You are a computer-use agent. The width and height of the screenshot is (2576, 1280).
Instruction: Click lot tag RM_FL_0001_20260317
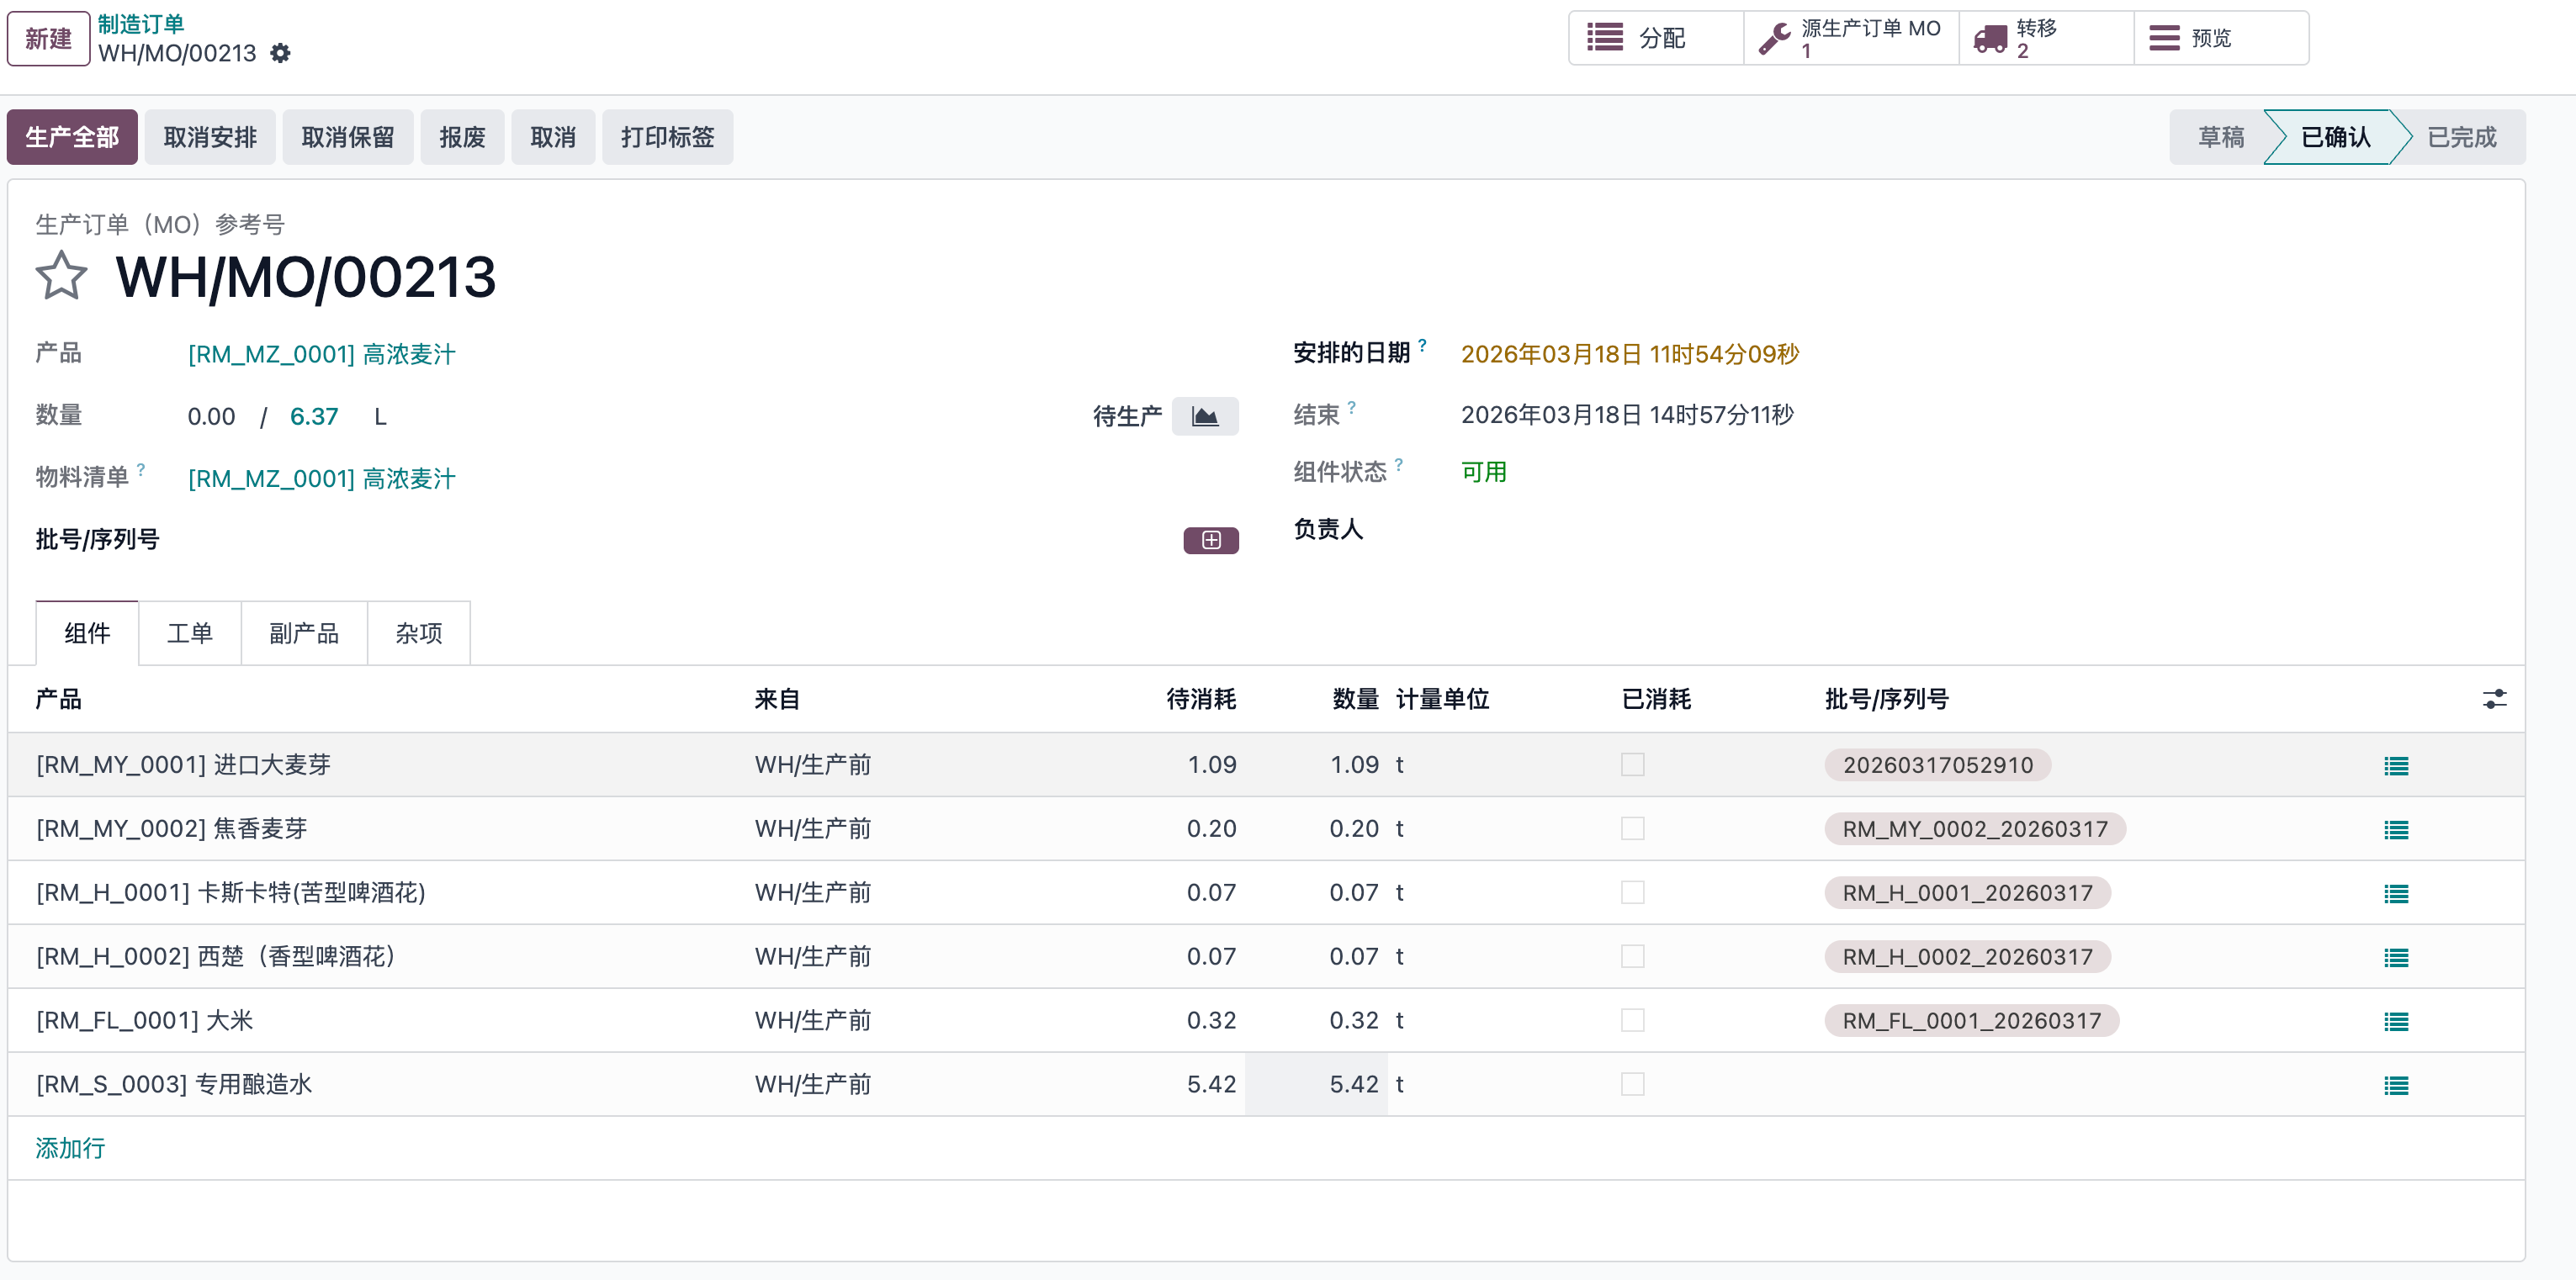pos(1971,1021)
